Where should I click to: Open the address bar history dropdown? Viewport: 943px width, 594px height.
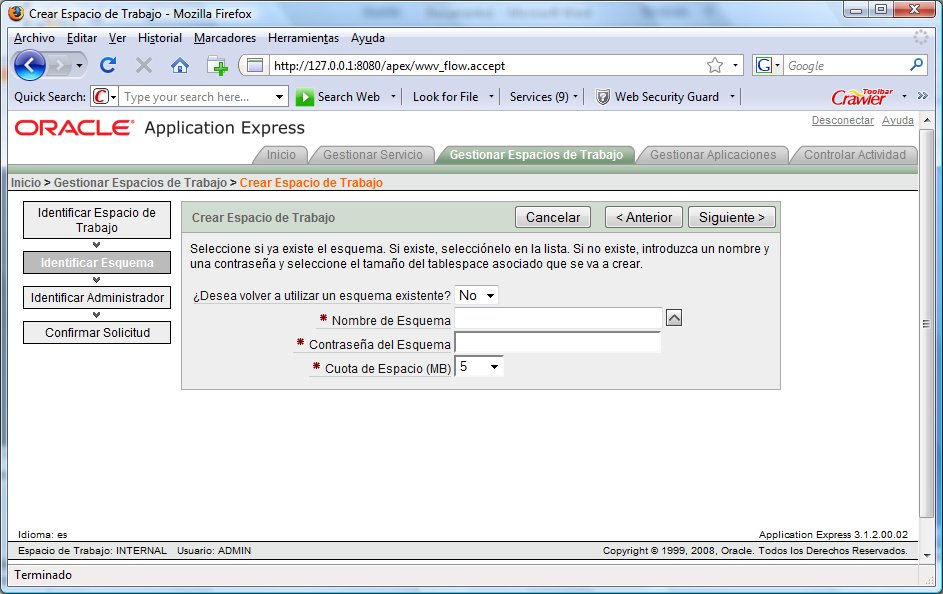[735, 65]
